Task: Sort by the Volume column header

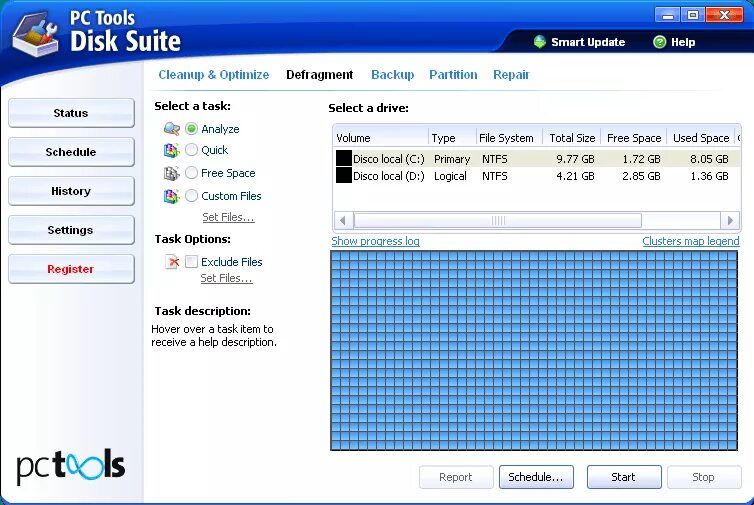Action: (381, 138)
